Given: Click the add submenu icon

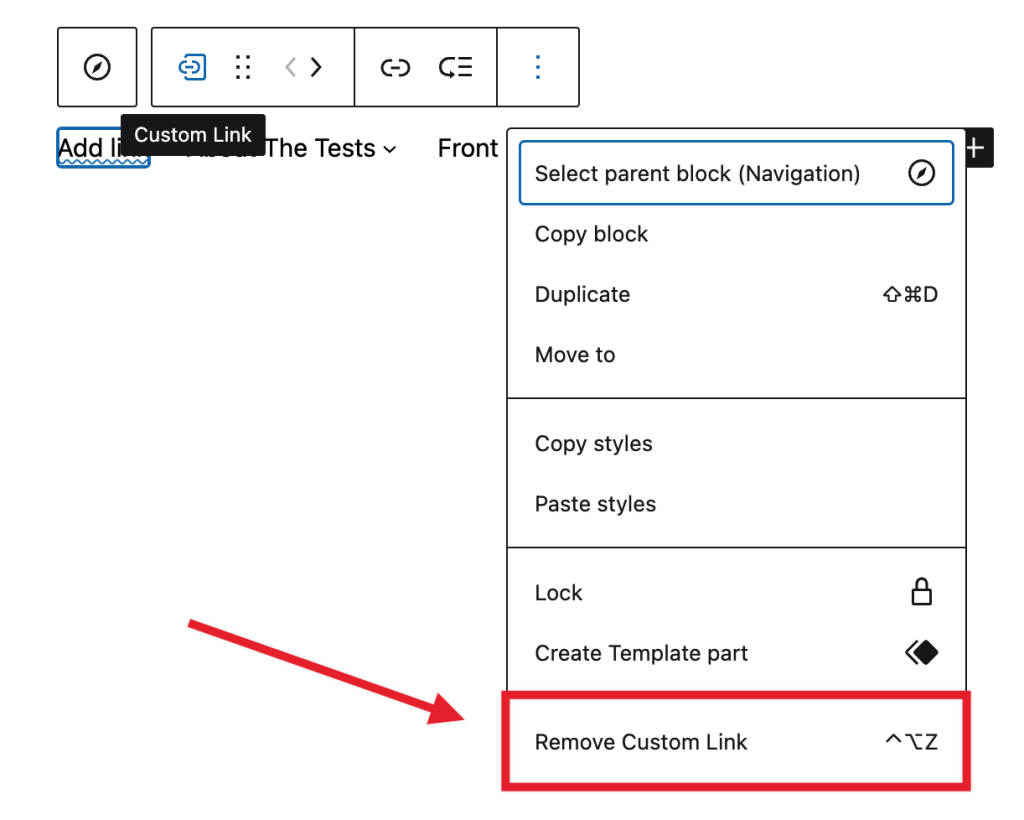Looking at the screenshot, I should pyautogui.click(x=456, y=67).
